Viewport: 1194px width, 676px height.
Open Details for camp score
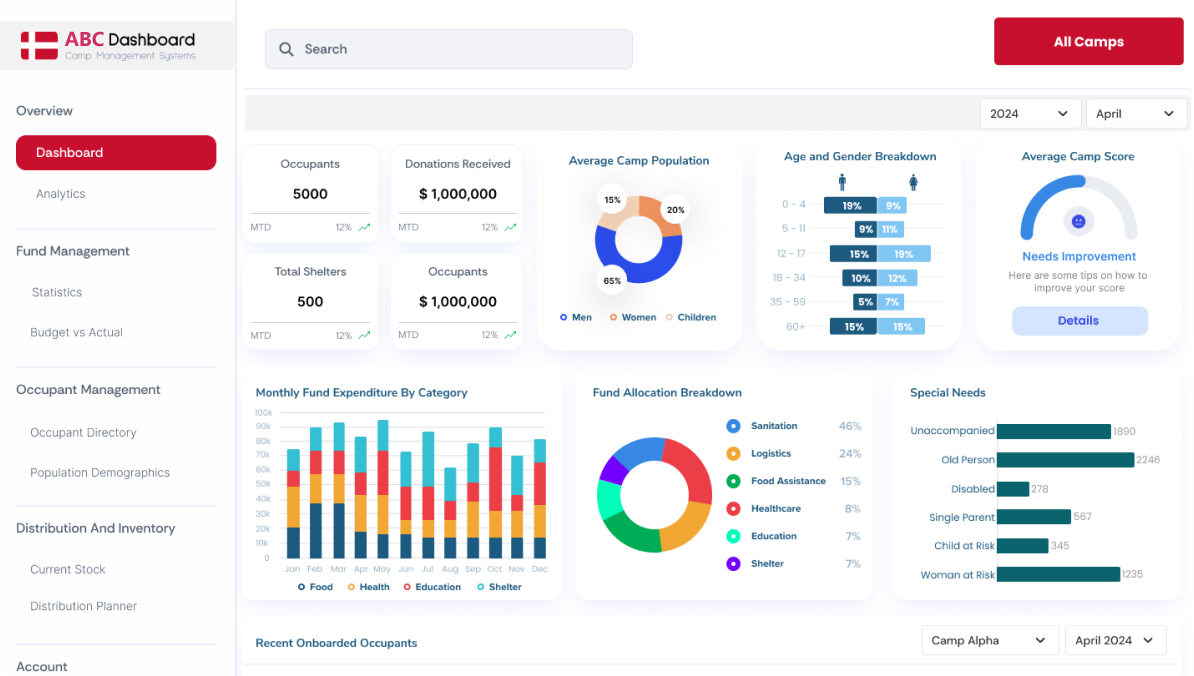[1078, 321]
